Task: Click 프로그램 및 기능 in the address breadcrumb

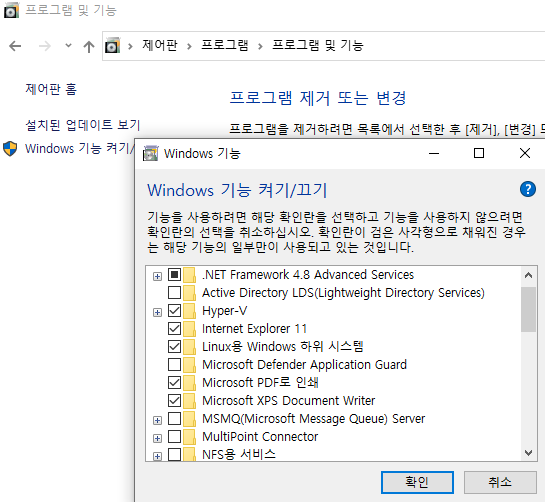Action: (318, 46)
